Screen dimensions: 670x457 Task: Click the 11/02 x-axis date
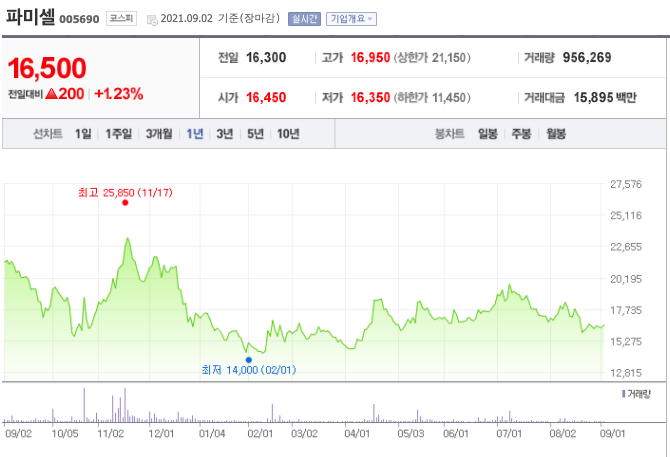click(x=111, y=434)
